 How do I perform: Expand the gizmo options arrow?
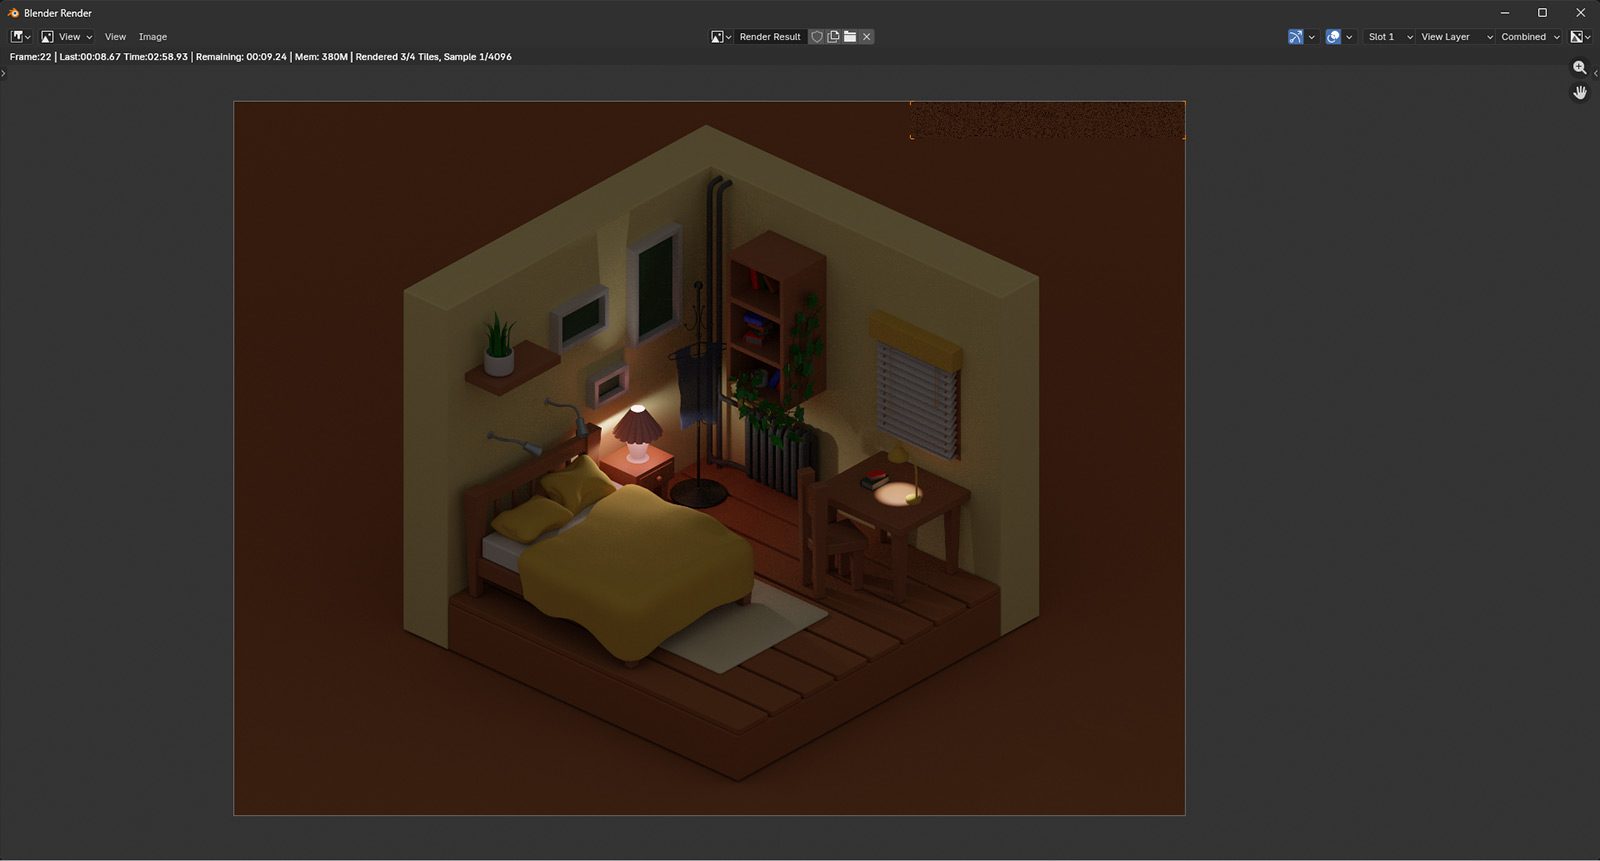[1311, 37]
